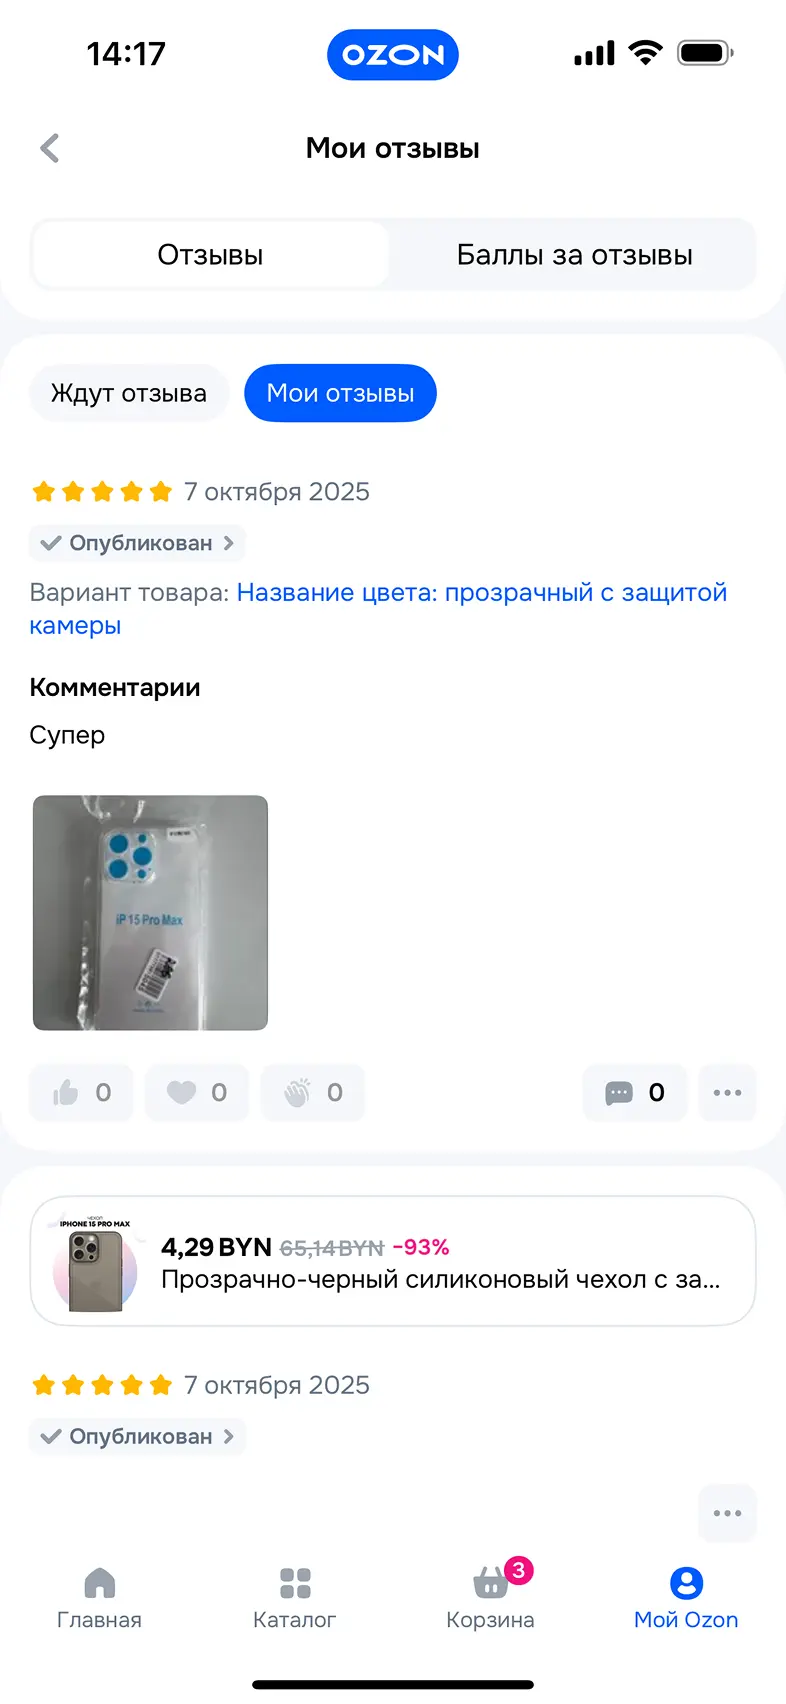
Task: Like the review with thumbs-up icon
Action: (81, 1093)
